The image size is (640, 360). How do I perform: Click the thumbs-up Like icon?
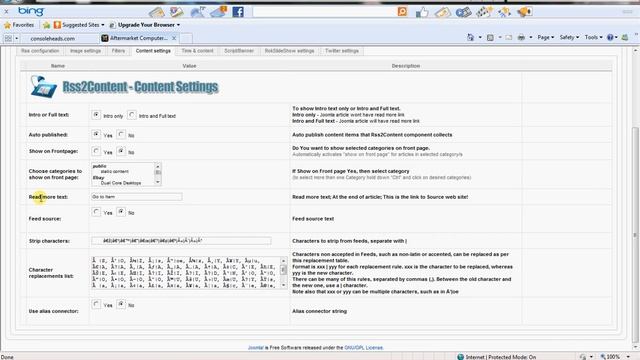[x=422, y=12]
